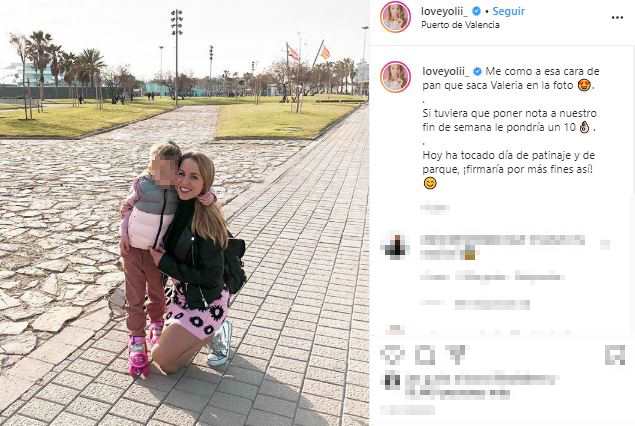
Task: Click the blurred comment bubble icon
Action: coord(425,355)
